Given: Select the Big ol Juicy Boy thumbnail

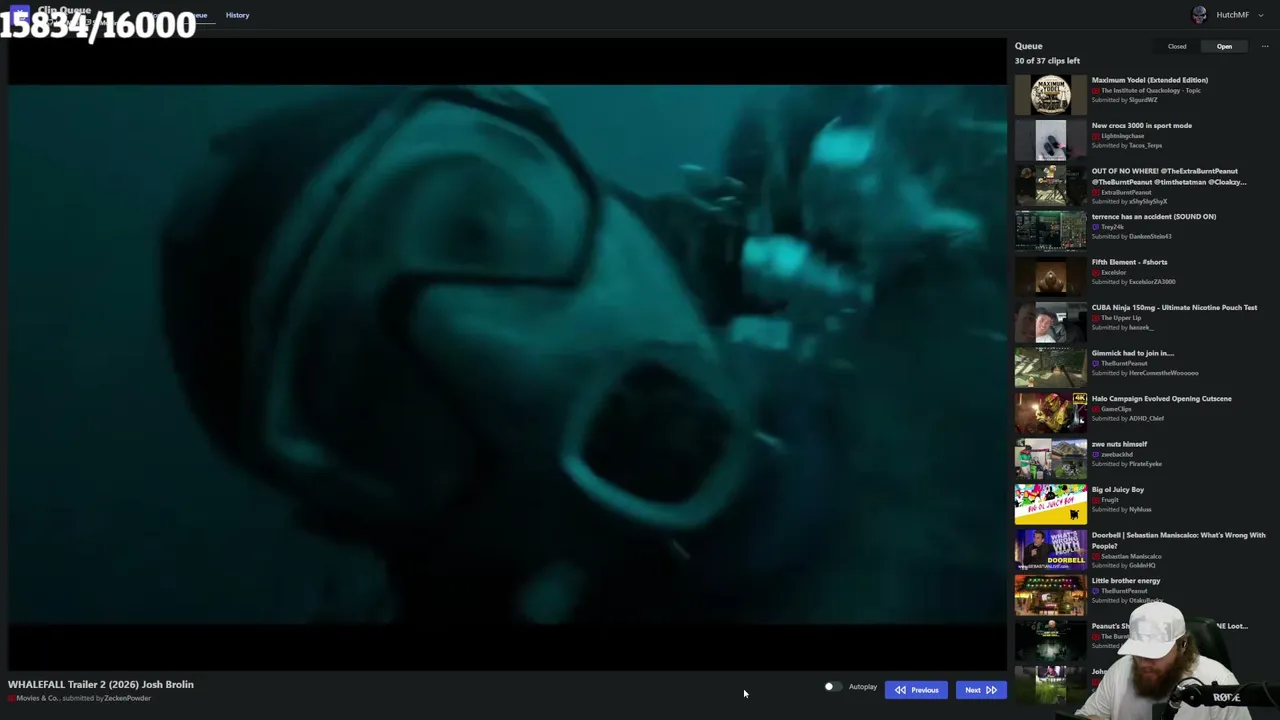Looking at the screenshot, I should pos(1050,505).
